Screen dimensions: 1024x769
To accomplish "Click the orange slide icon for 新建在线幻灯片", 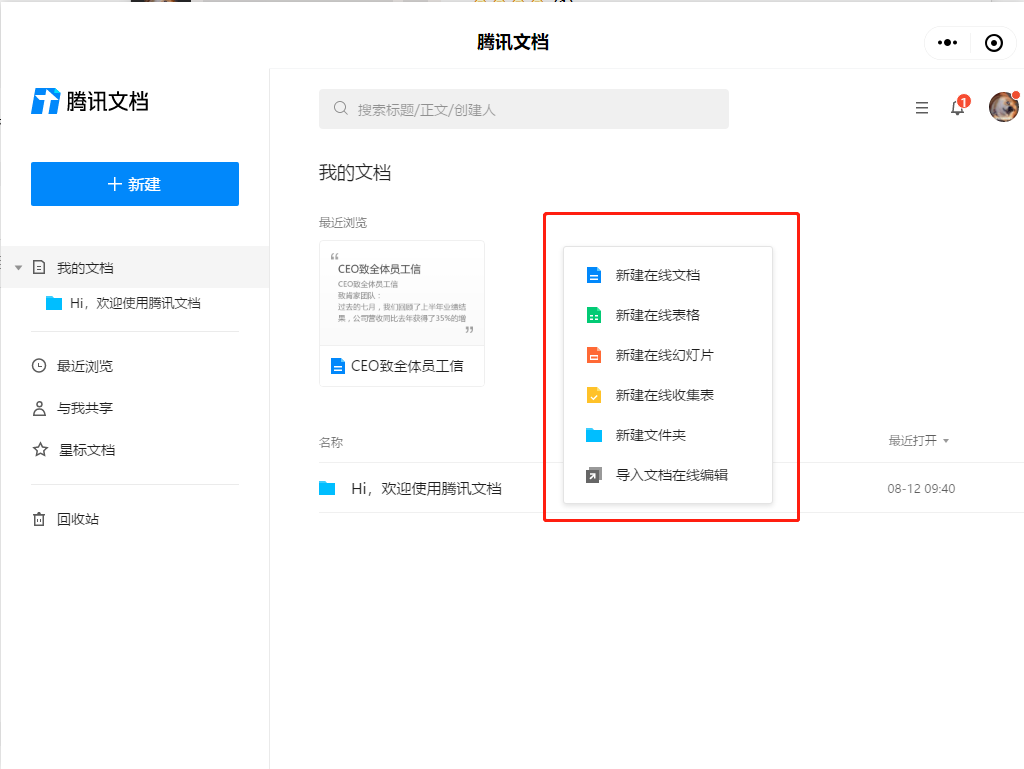I will (x=594, y=355).
